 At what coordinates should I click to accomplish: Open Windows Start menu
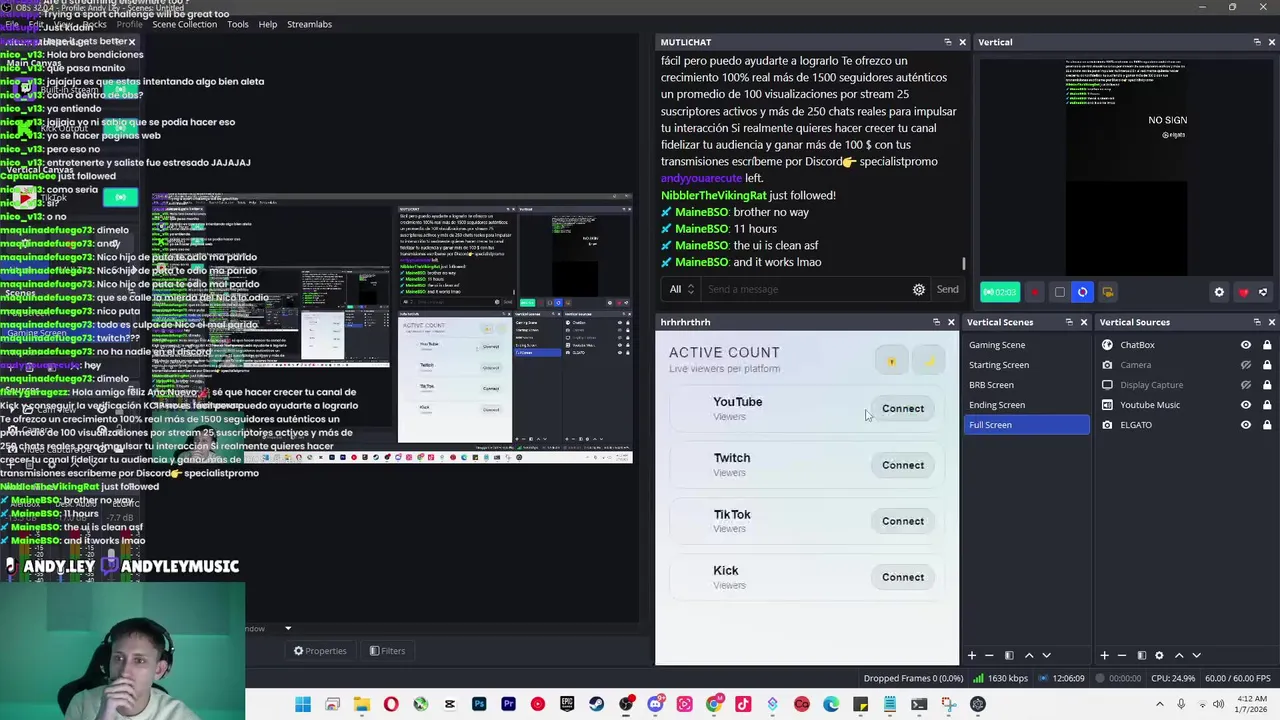(303, 704)
